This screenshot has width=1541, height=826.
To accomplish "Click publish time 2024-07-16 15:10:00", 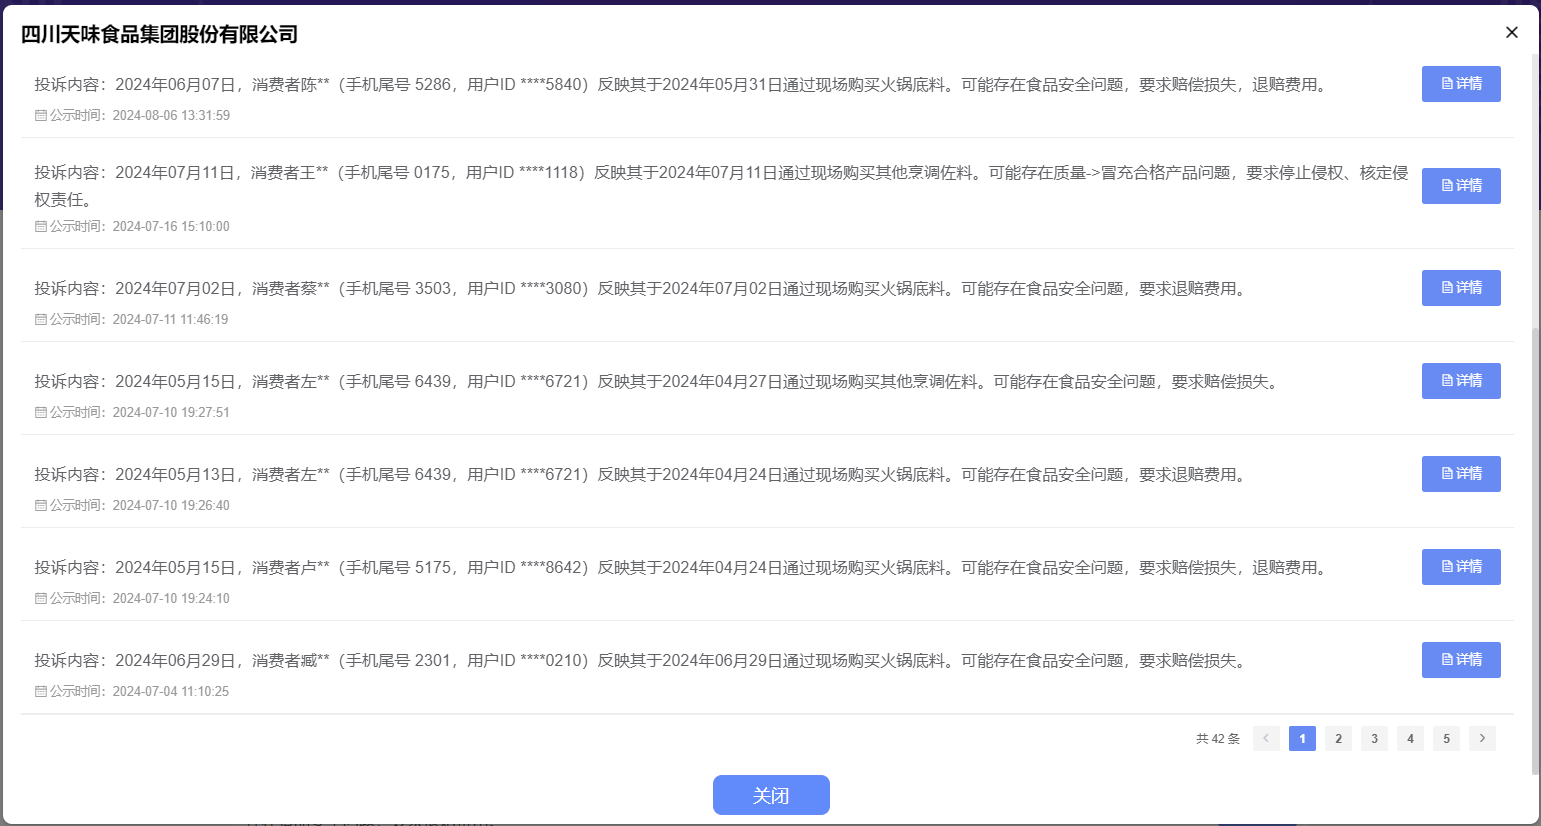I will click(171, 227).
